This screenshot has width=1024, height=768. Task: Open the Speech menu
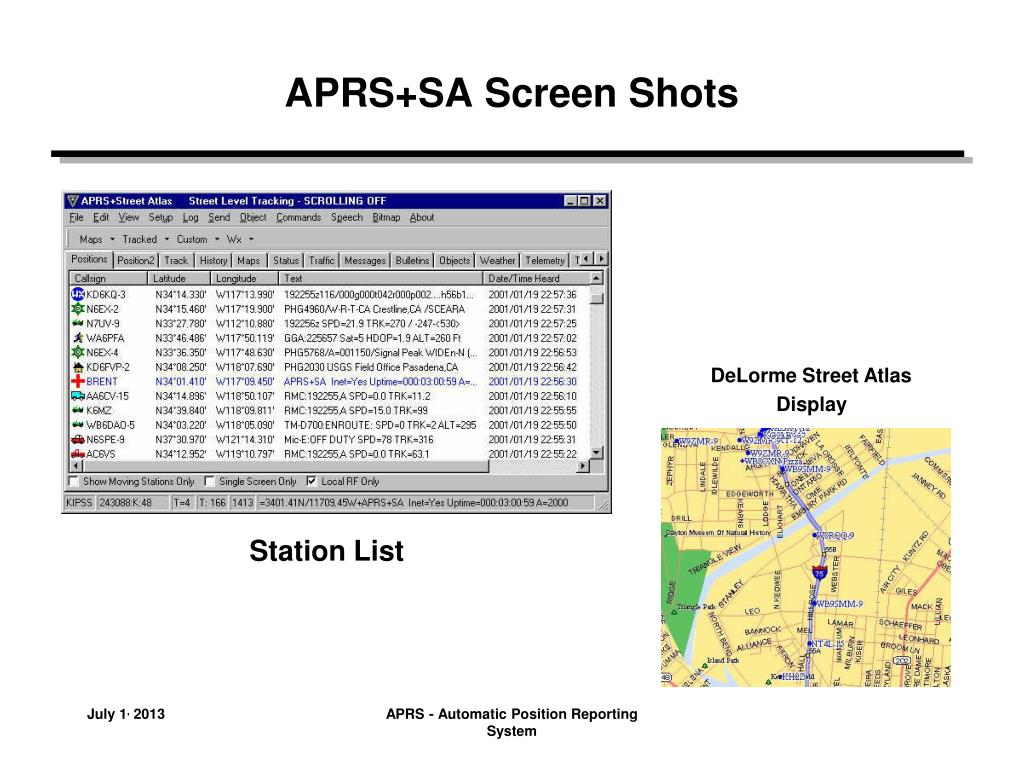[x=347, y=217]
